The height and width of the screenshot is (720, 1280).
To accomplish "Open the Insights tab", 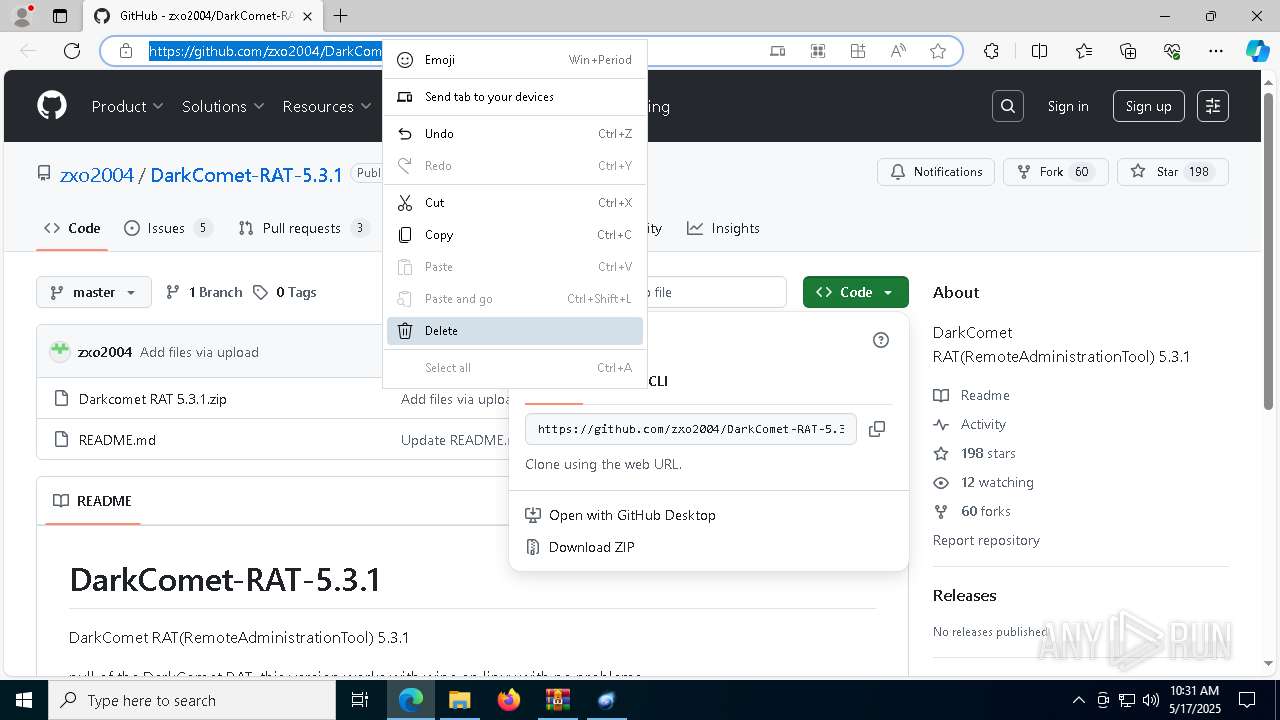I will tap(723, 228).
